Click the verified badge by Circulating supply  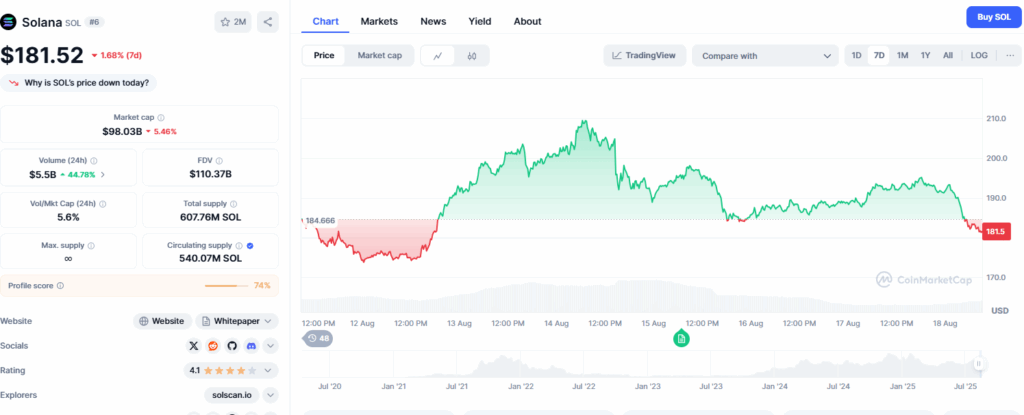click(x=251, y=246)
